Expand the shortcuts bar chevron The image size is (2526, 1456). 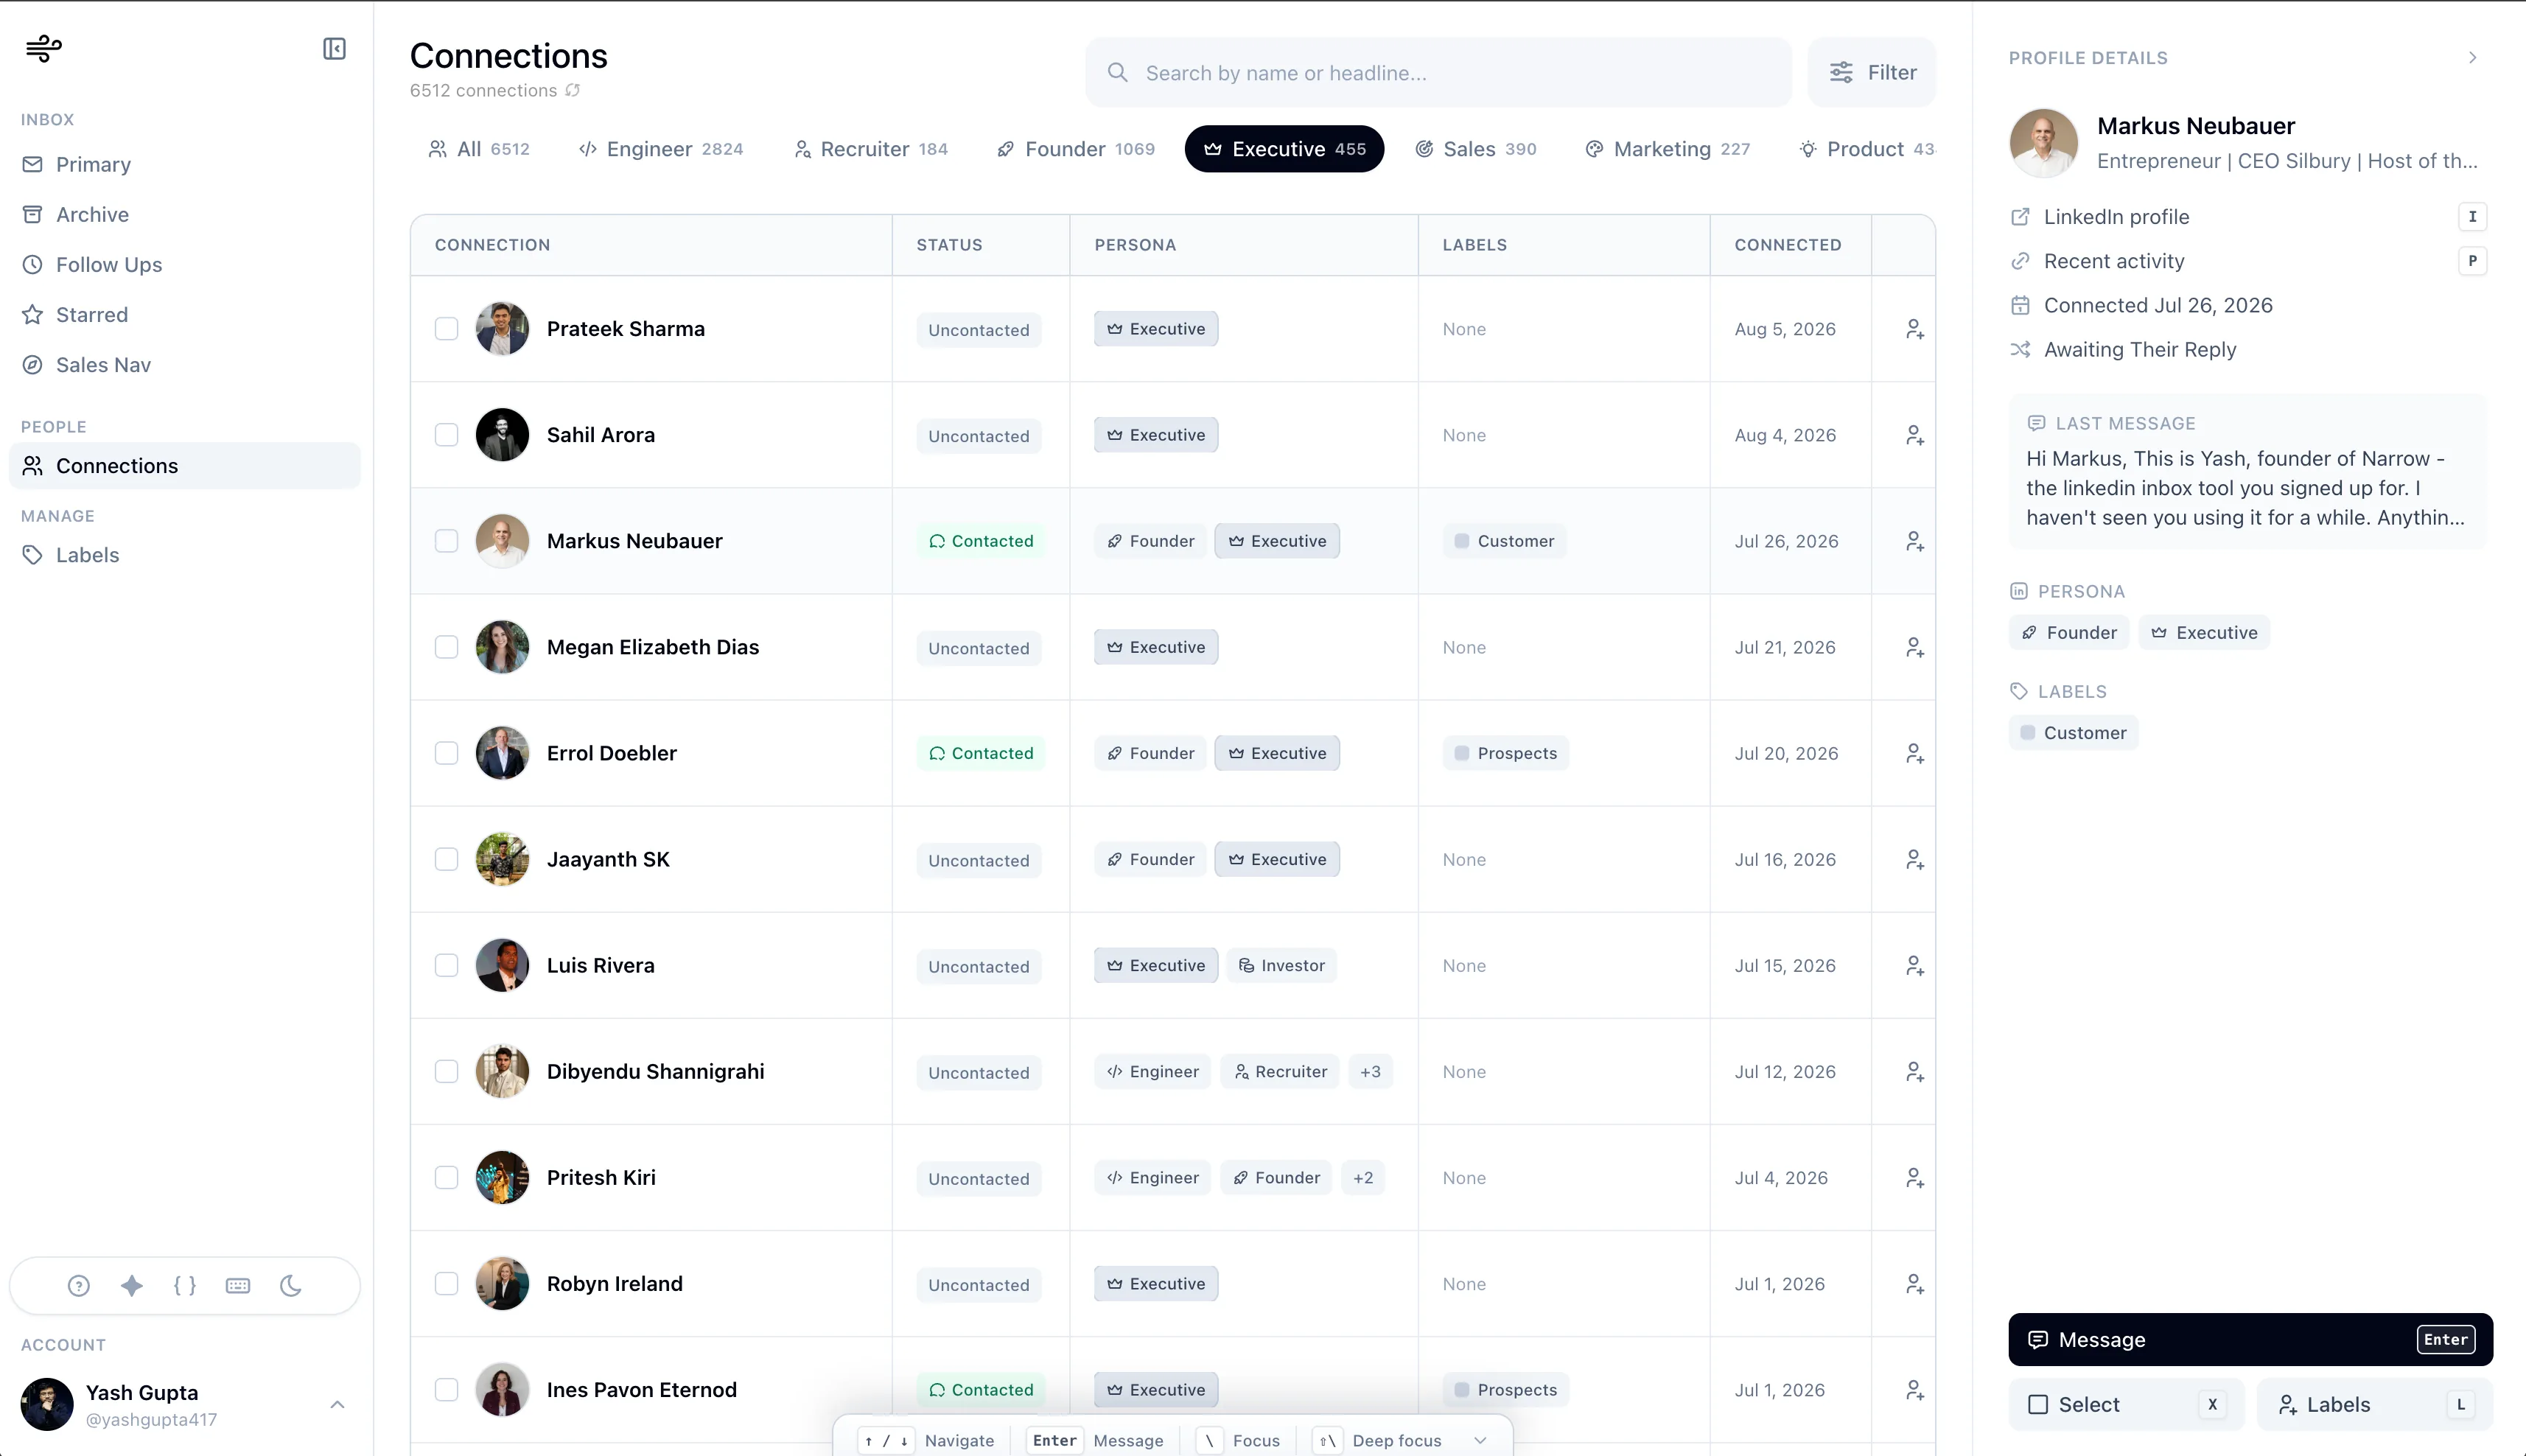1481,1440
